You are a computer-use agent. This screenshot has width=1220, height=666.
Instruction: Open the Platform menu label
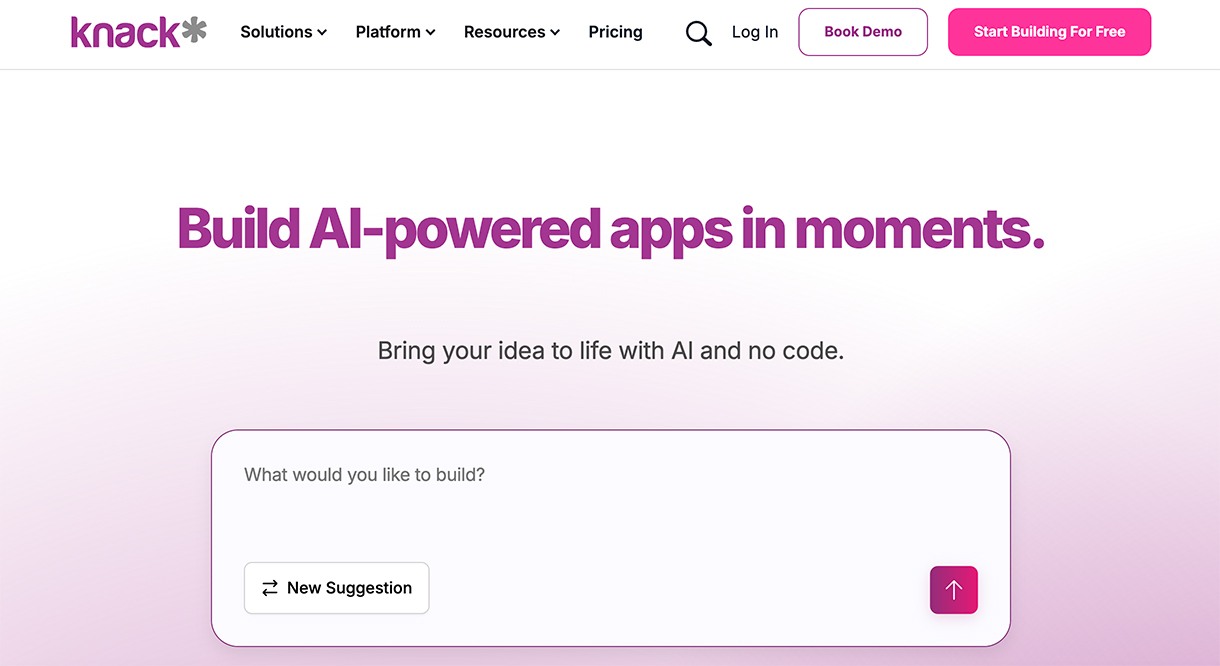coord(388,32)
